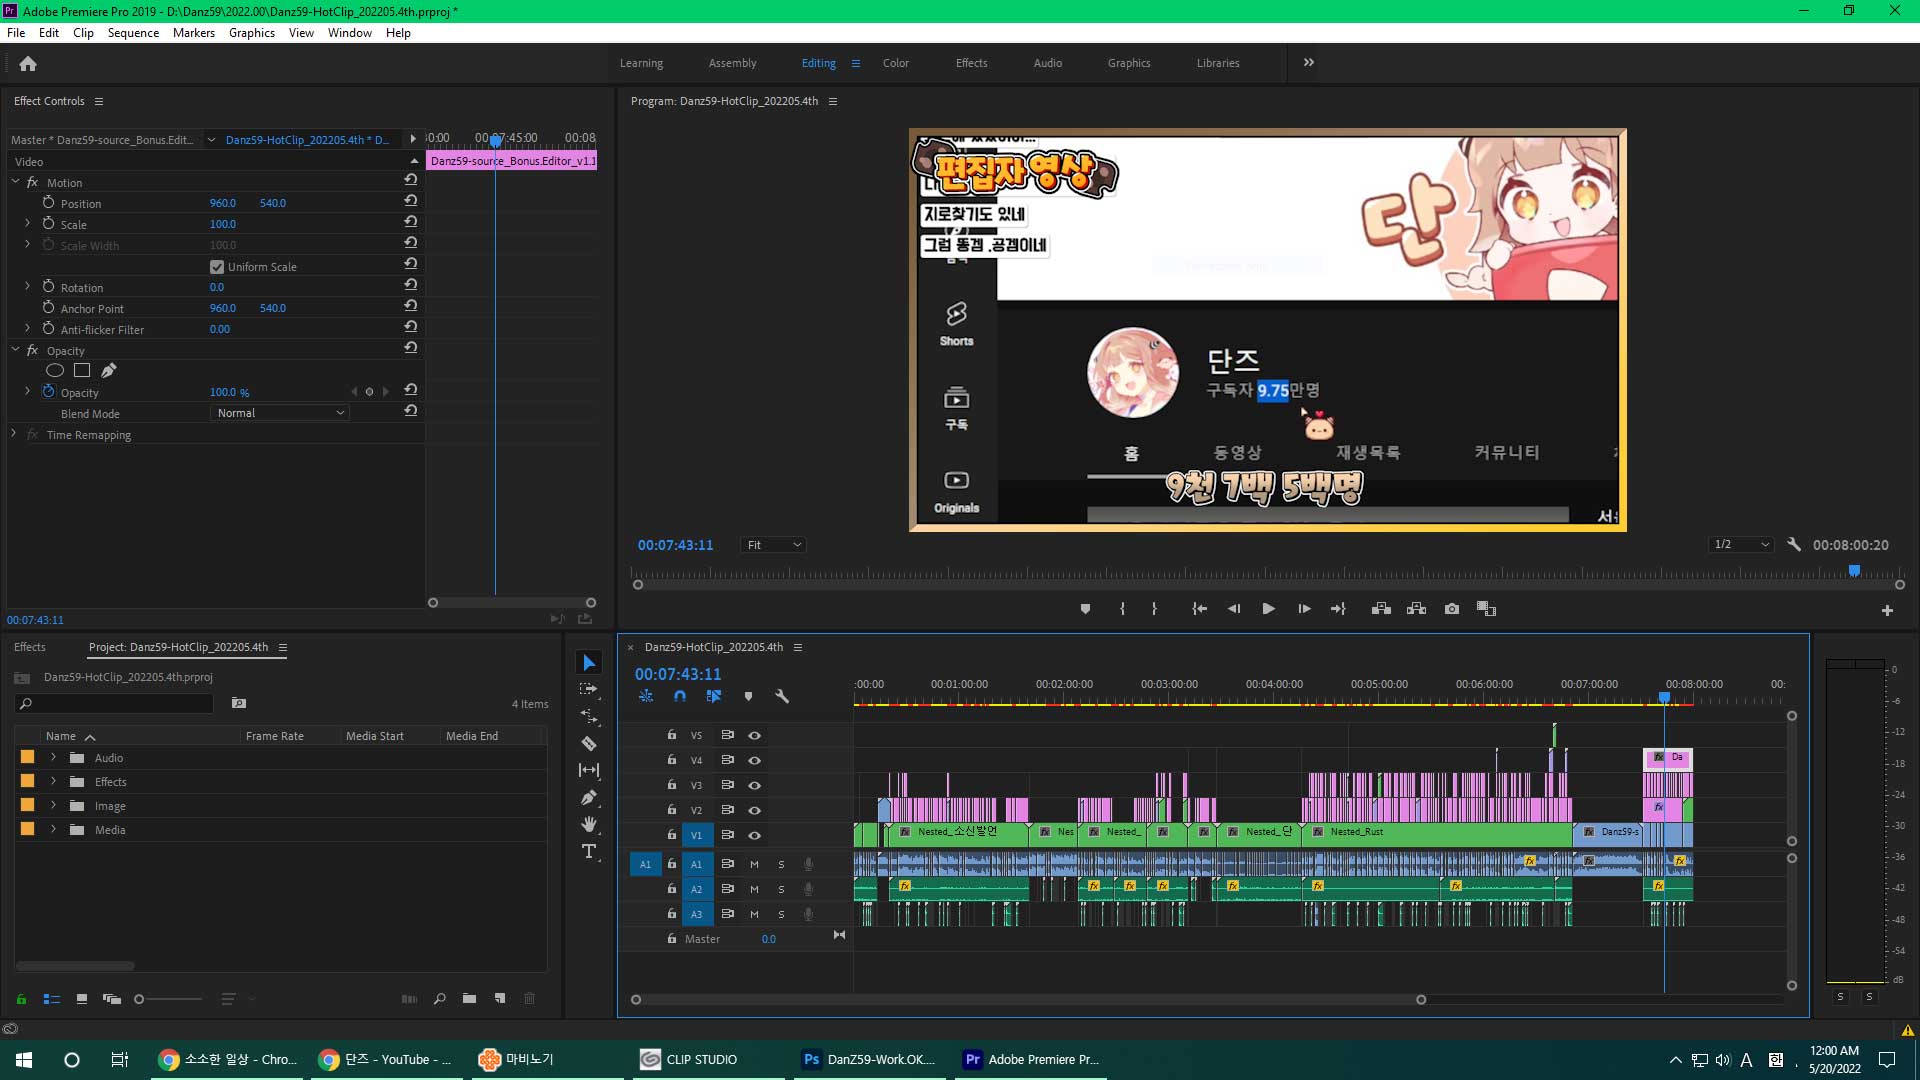This screenshot has height=1080, width=1920.
Task: Mute audio track A1
Action: click(754, 864)
